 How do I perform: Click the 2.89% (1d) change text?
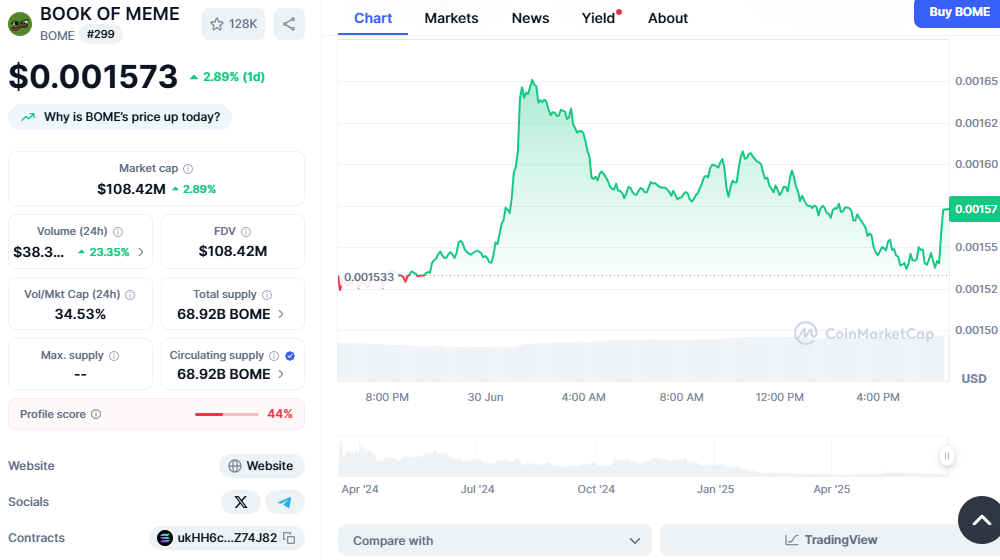coord(233,77)
